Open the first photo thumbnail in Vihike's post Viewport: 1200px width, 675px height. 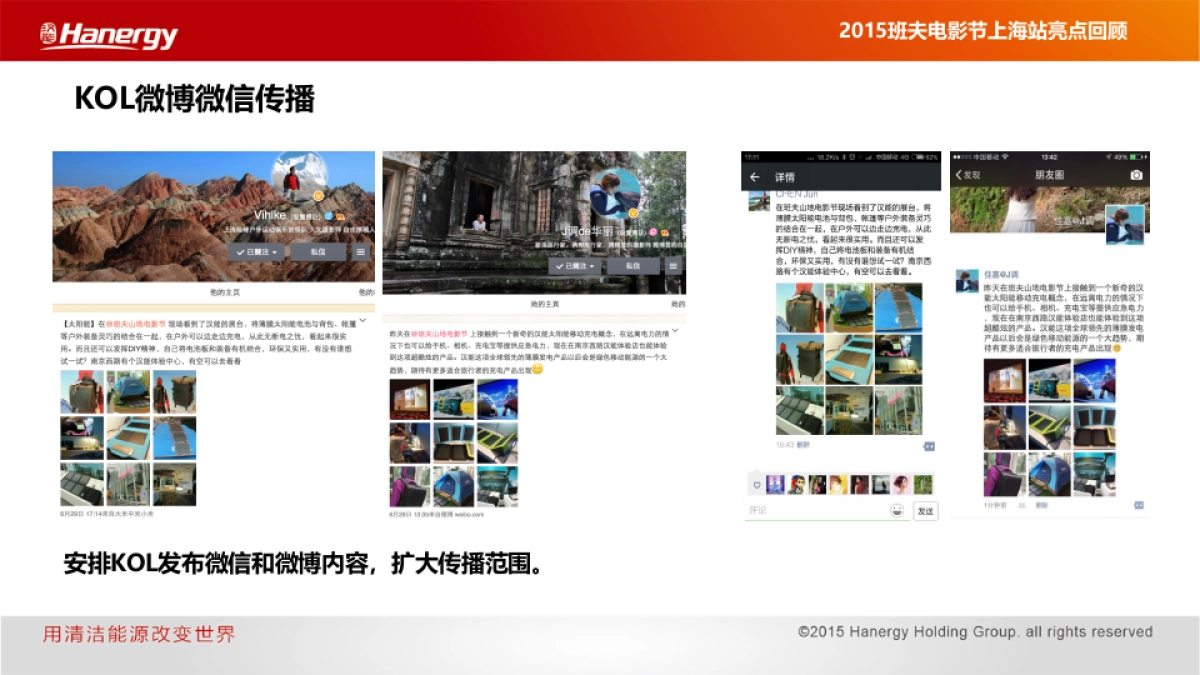(x=81, y=392)
